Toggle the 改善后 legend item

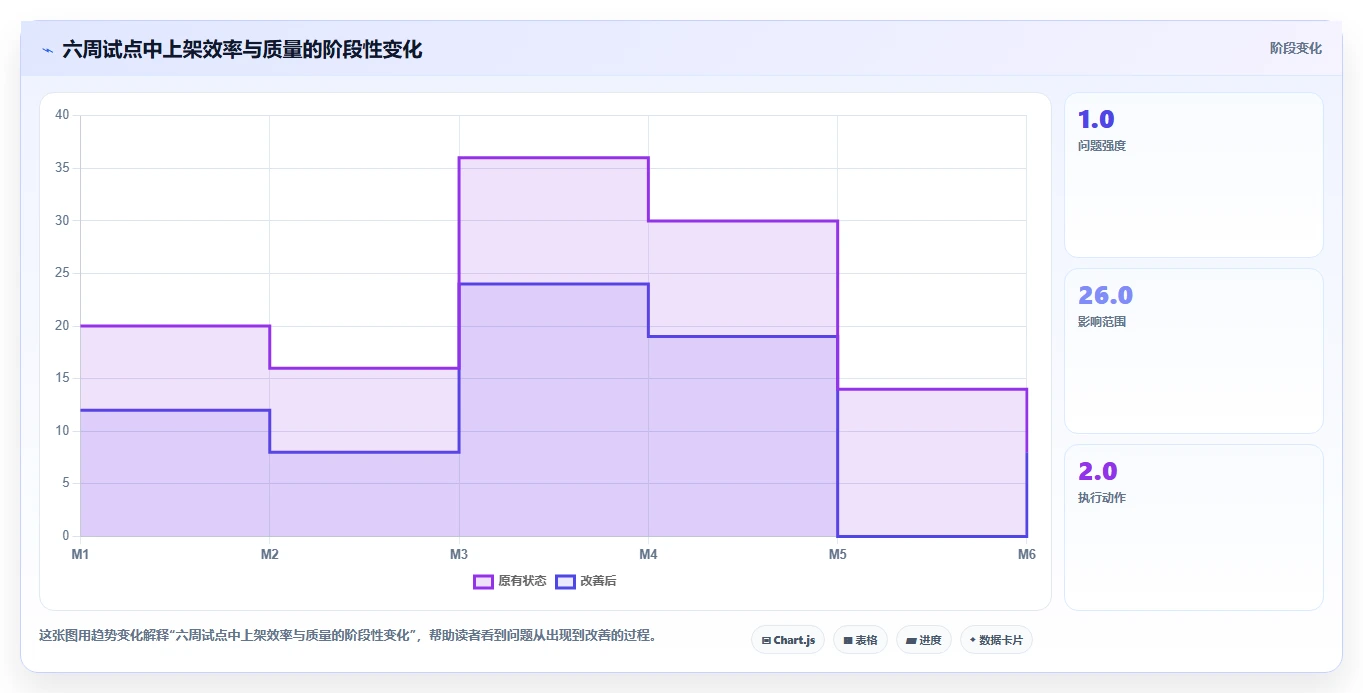(586, 581)
